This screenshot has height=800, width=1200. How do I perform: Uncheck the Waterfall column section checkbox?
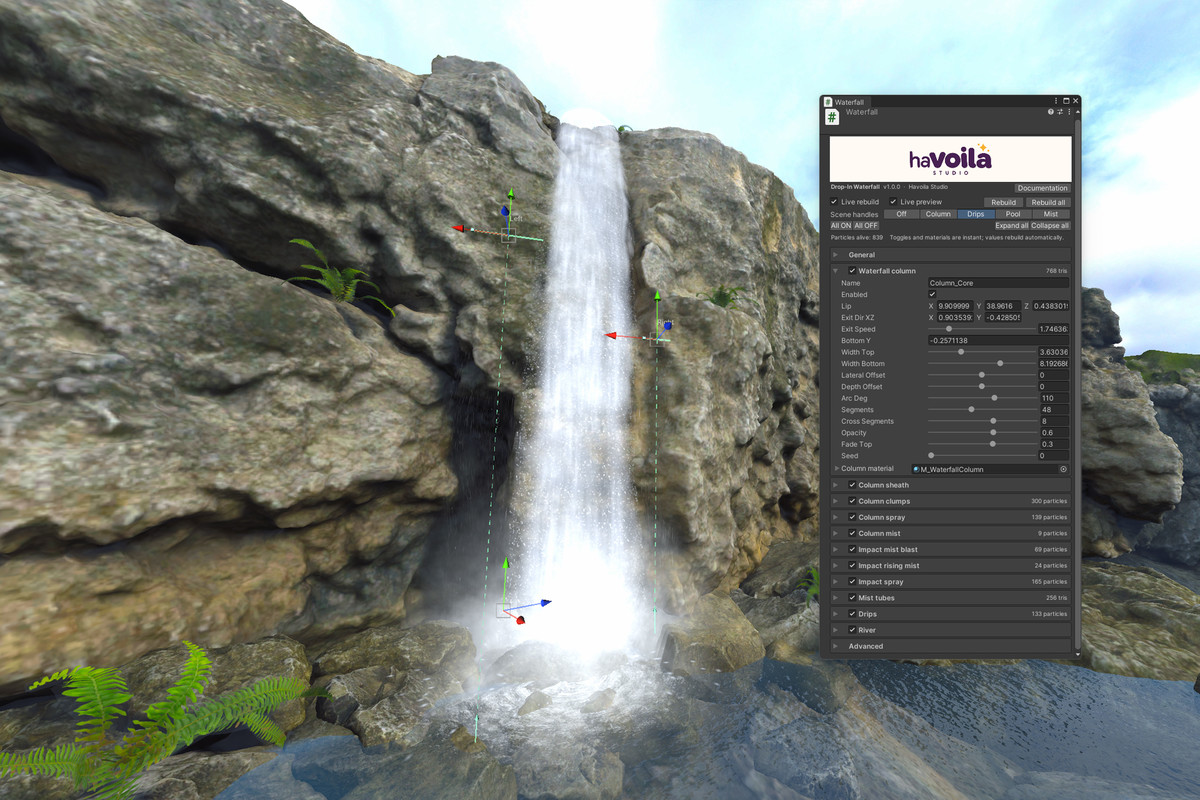852,271
